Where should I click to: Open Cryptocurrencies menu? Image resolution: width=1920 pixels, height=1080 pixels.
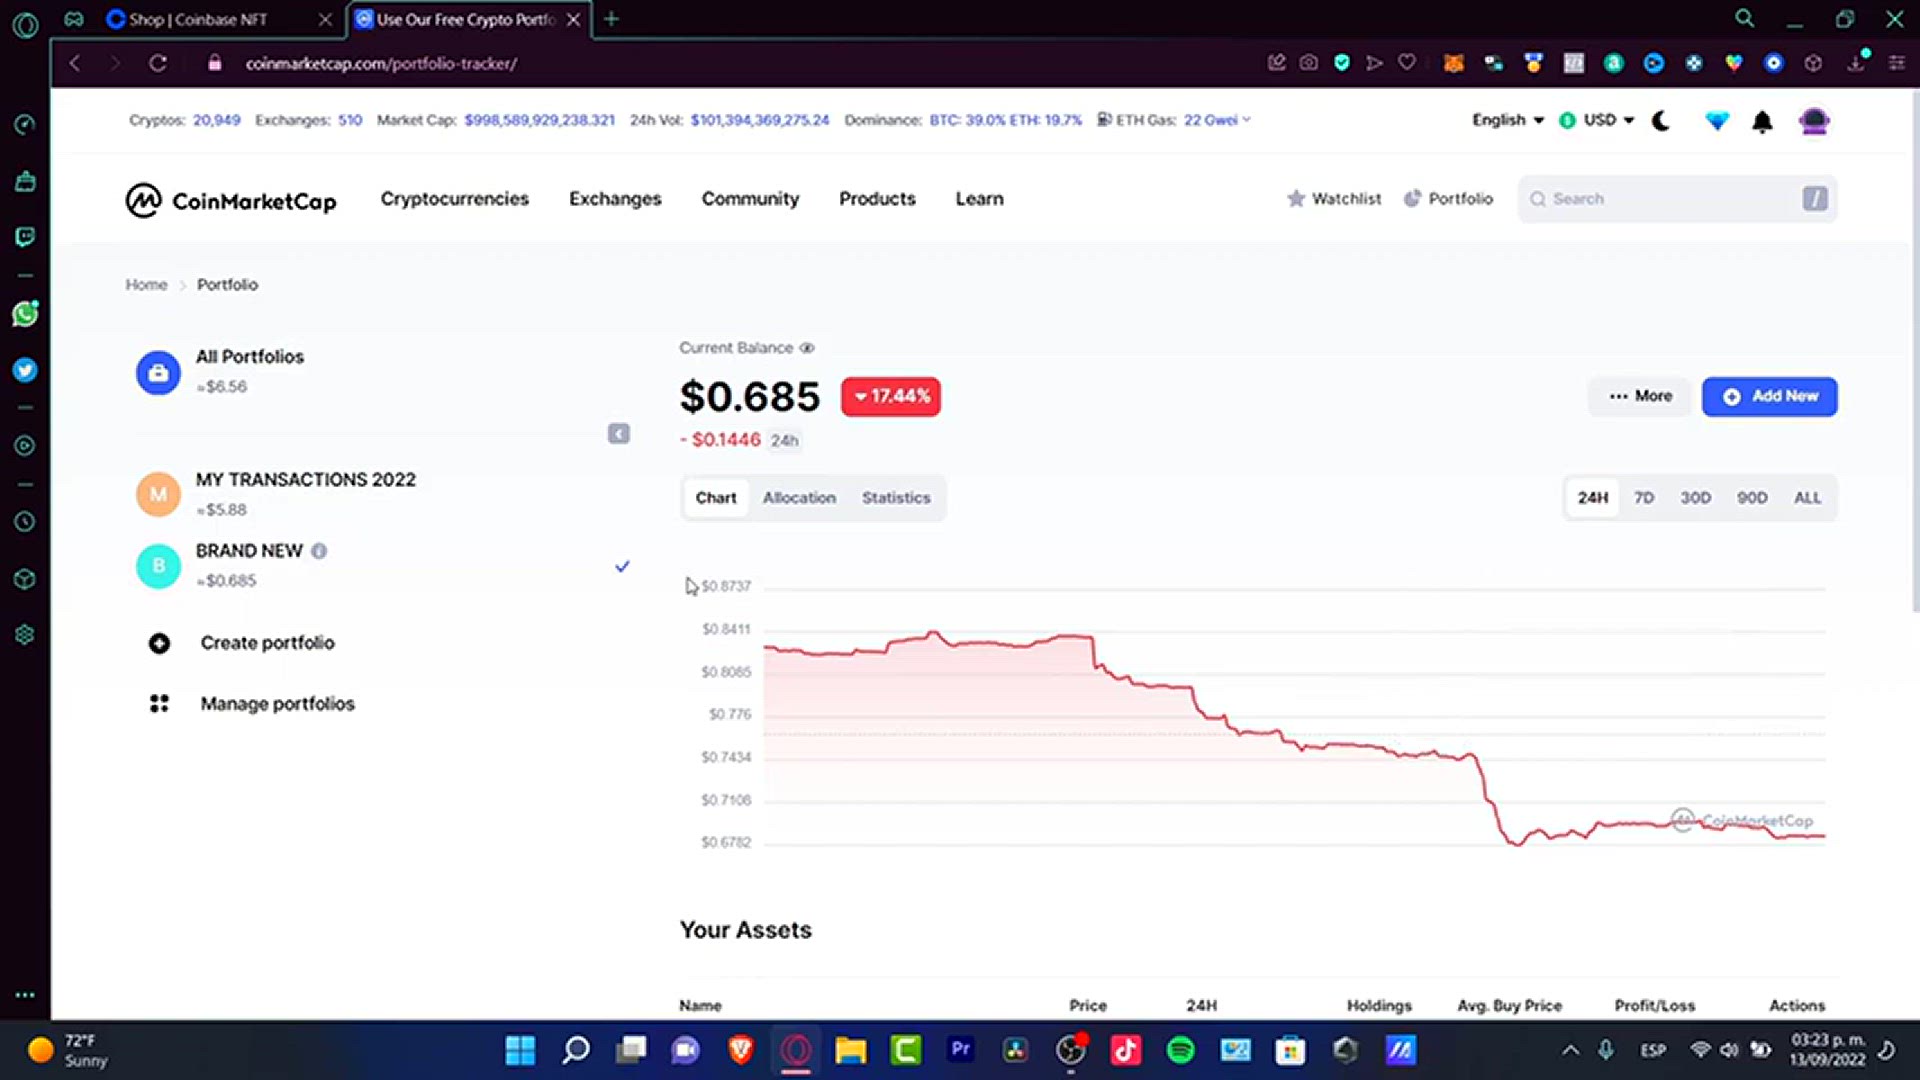pos(454,199)
